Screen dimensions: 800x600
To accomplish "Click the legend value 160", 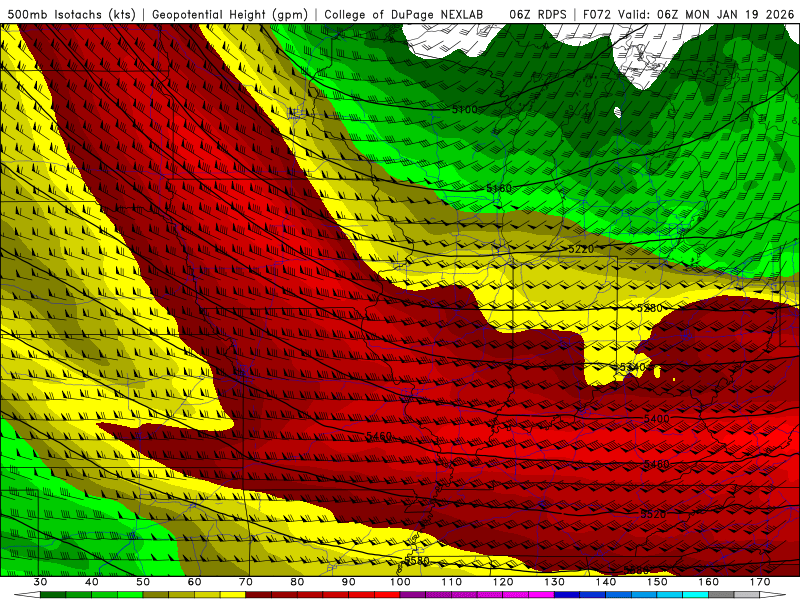I will coord(709,582).
